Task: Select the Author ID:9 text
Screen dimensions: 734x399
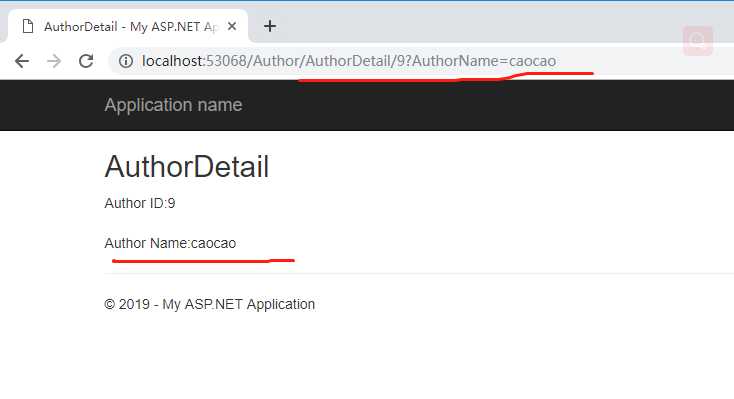Action: tap(139, 203)
